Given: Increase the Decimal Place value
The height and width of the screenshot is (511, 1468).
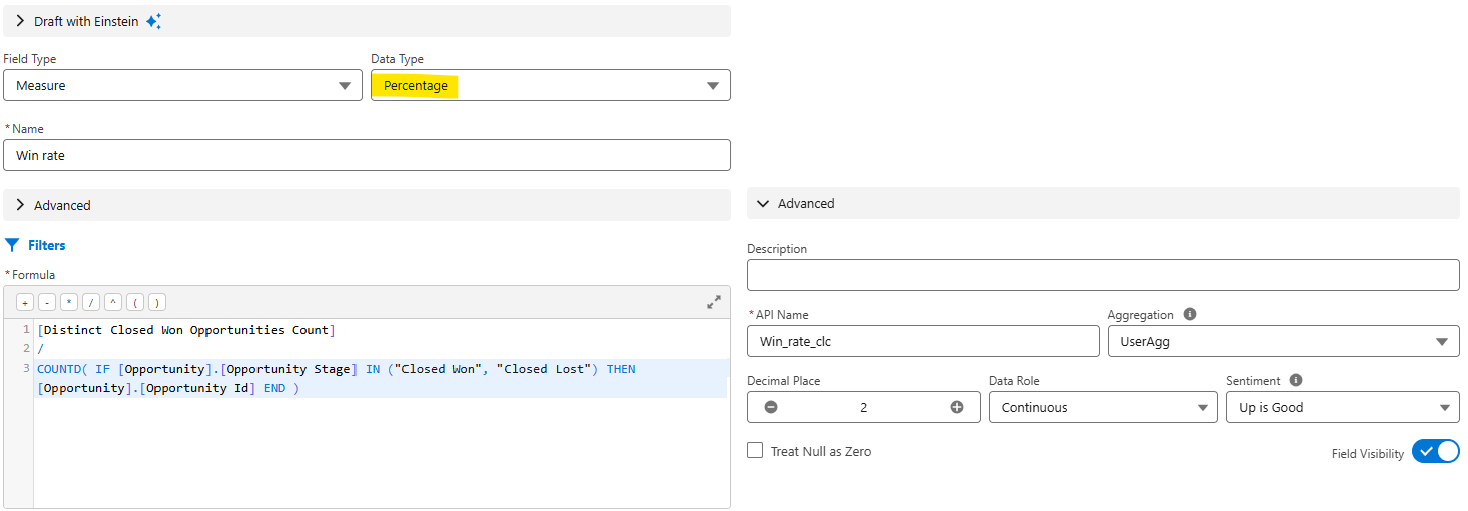Looking at the screenshot, I should [x=957, y=407].
